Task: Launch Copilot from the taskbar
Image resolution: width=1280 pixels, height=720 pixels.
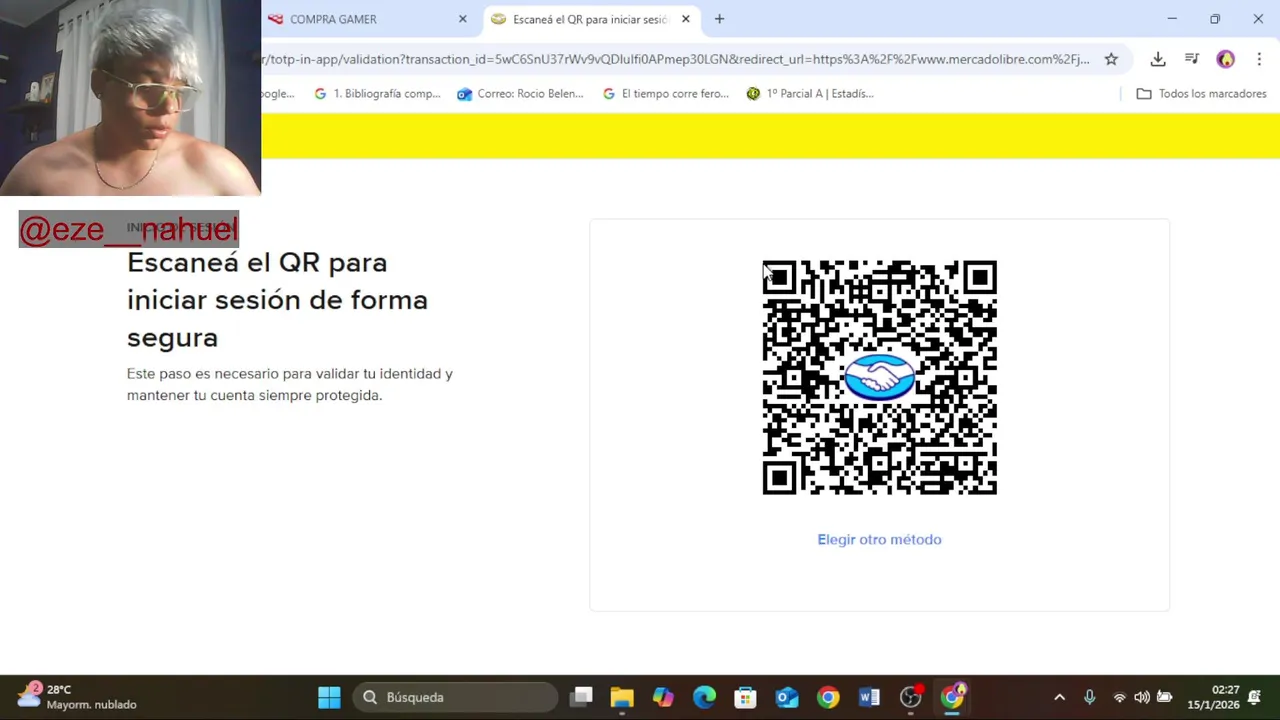Action: [663, 697]
